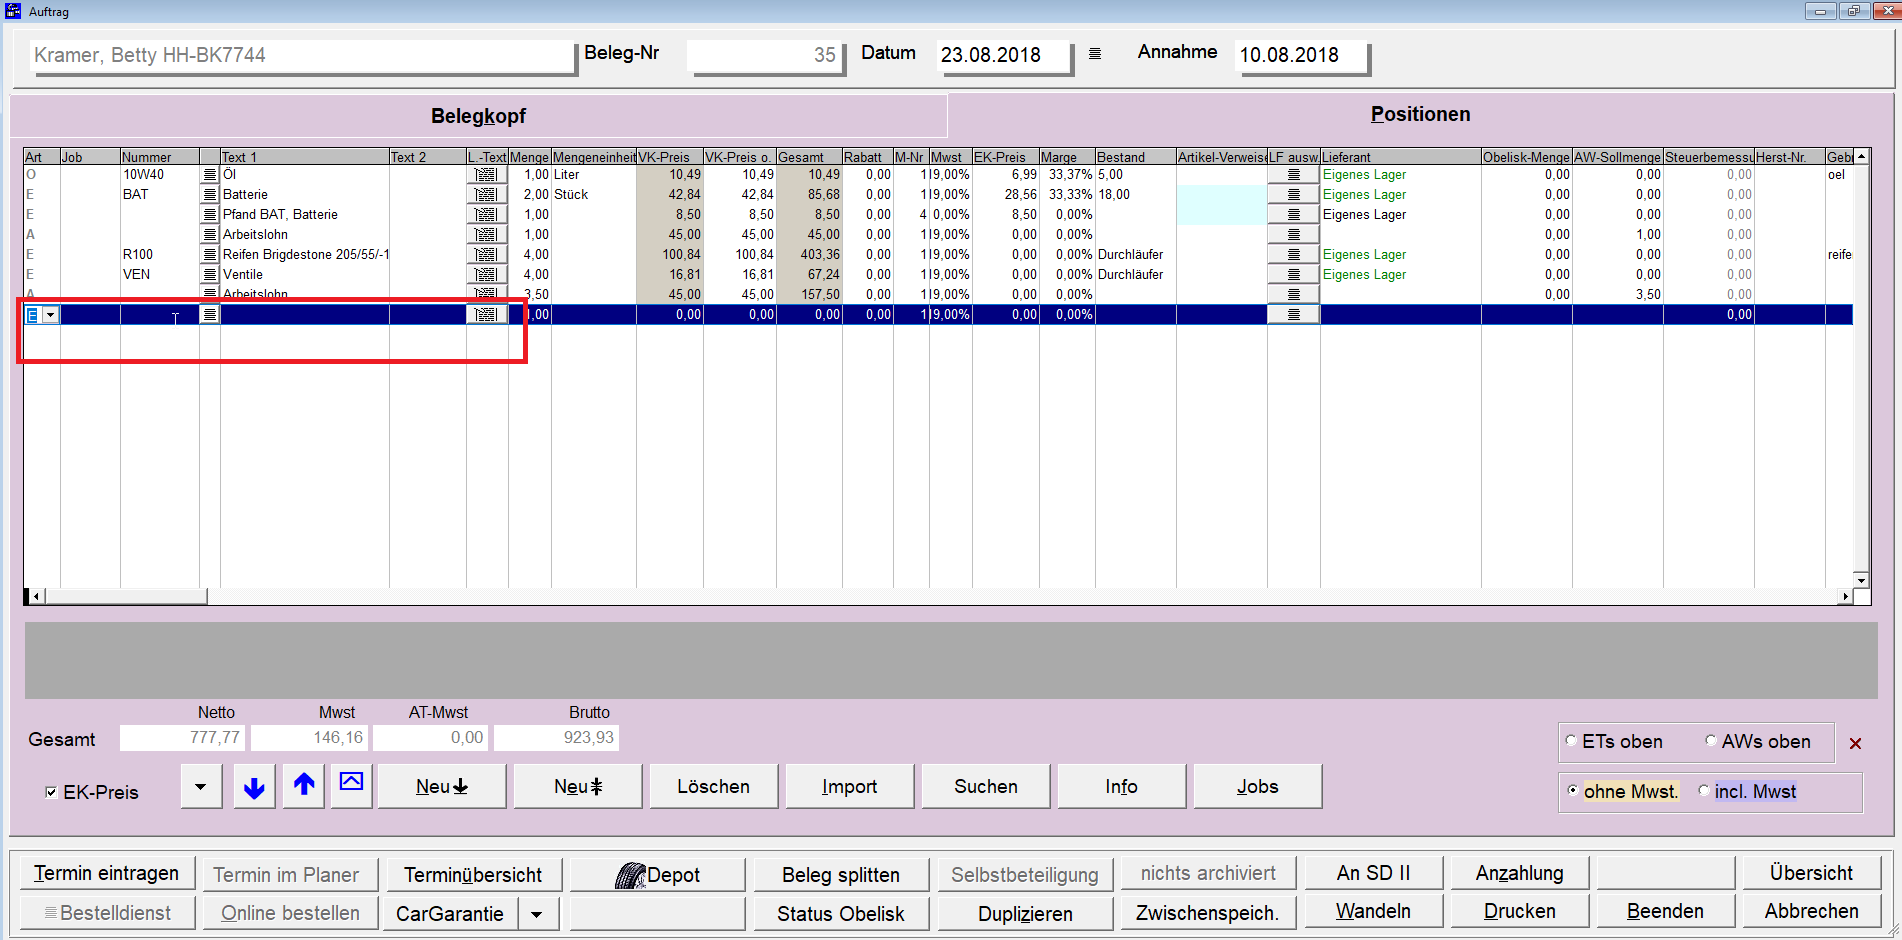This screenshot has width=1902, height=940.
Task: Open text list icon in the Öl row
Action: (210, 174)
